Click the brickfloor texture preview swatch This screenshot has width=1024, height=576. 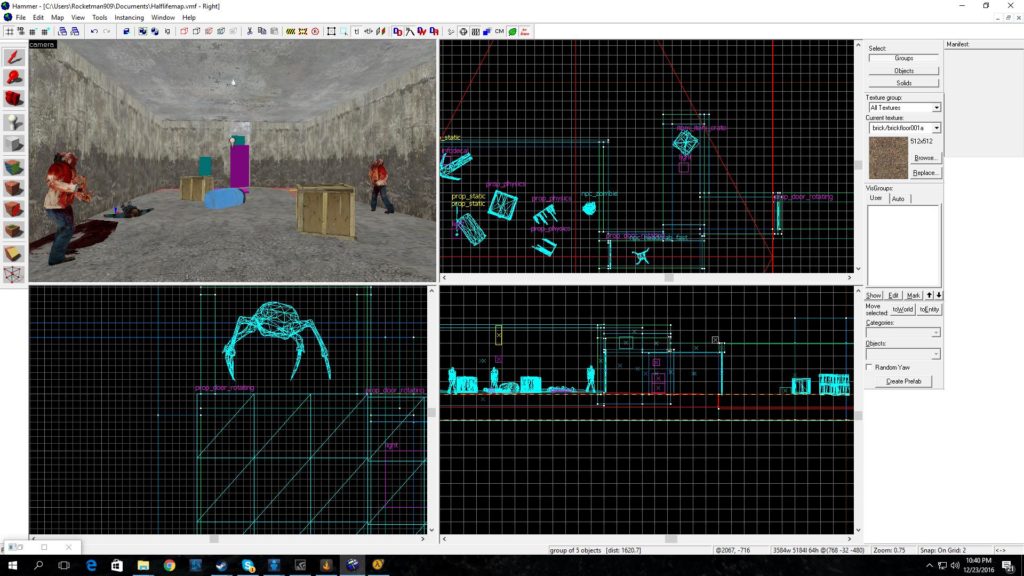[x=888, y=158]
